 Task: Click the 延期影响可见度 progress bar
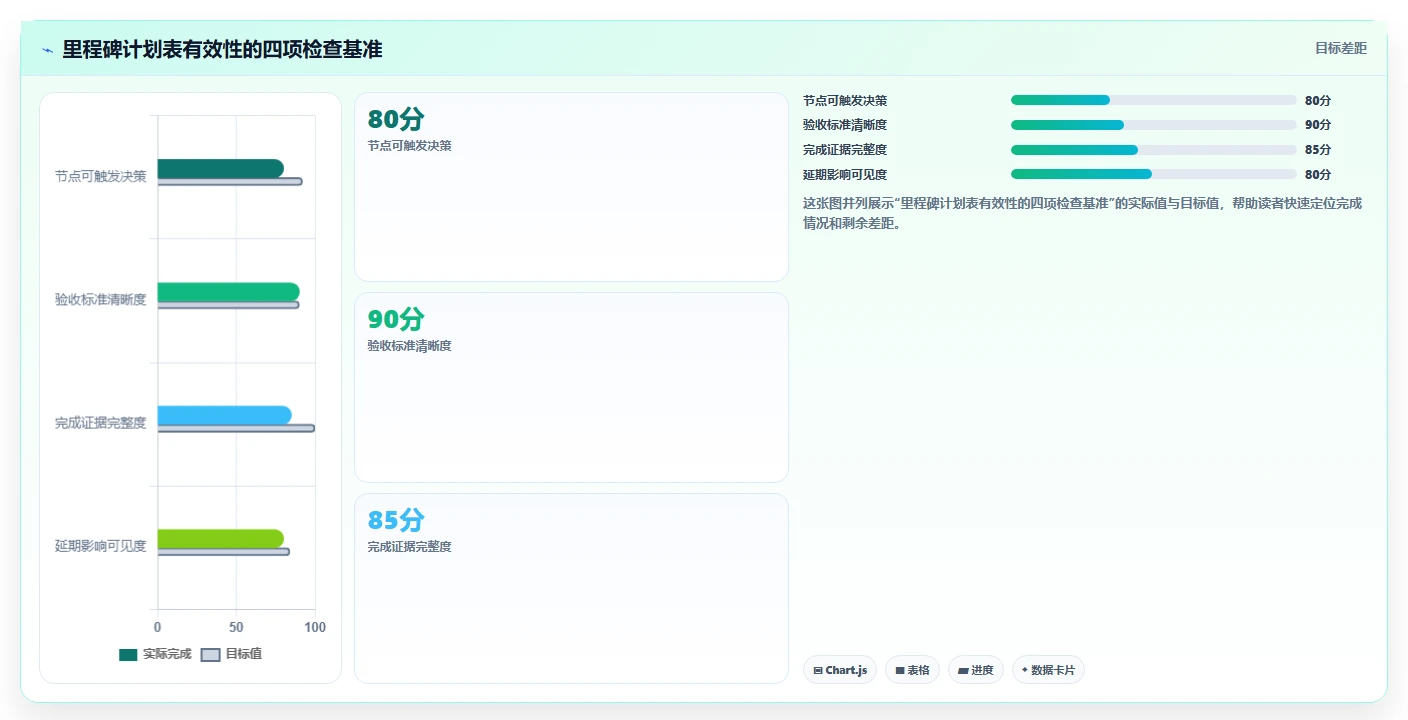(x=1153, y=174)
